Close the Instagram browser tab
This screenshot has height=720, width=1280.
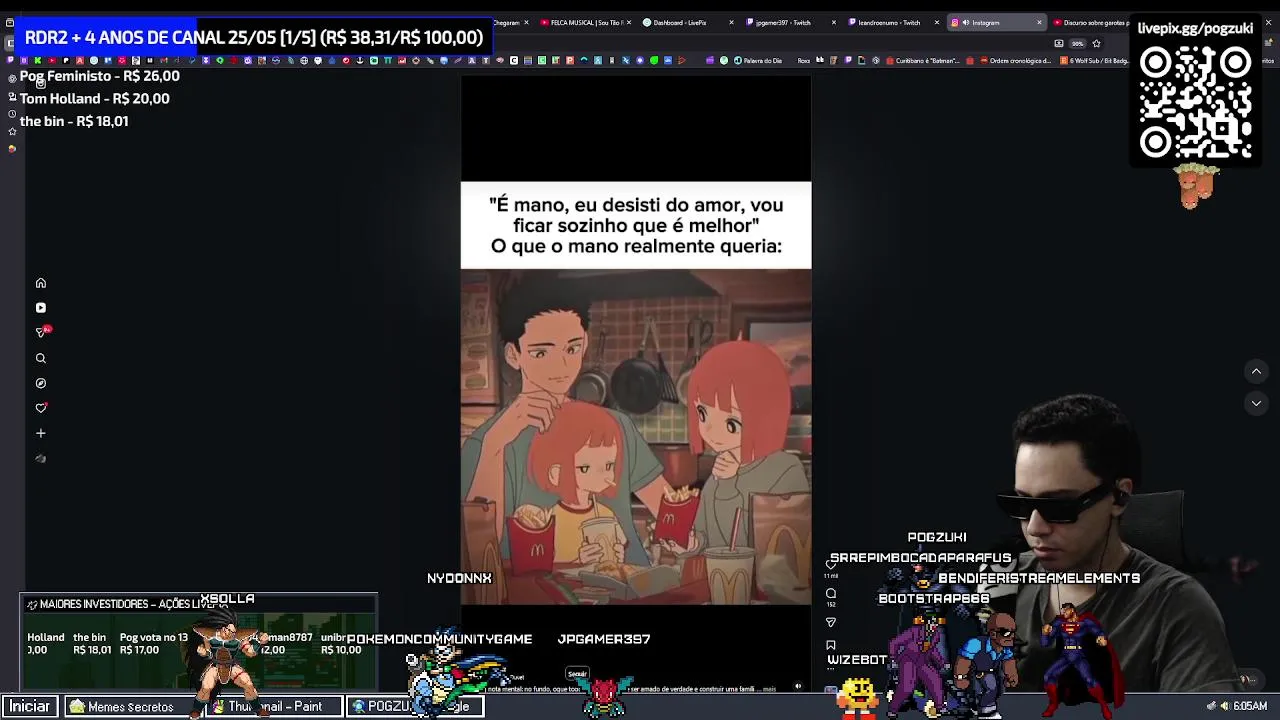point(1039,22)
